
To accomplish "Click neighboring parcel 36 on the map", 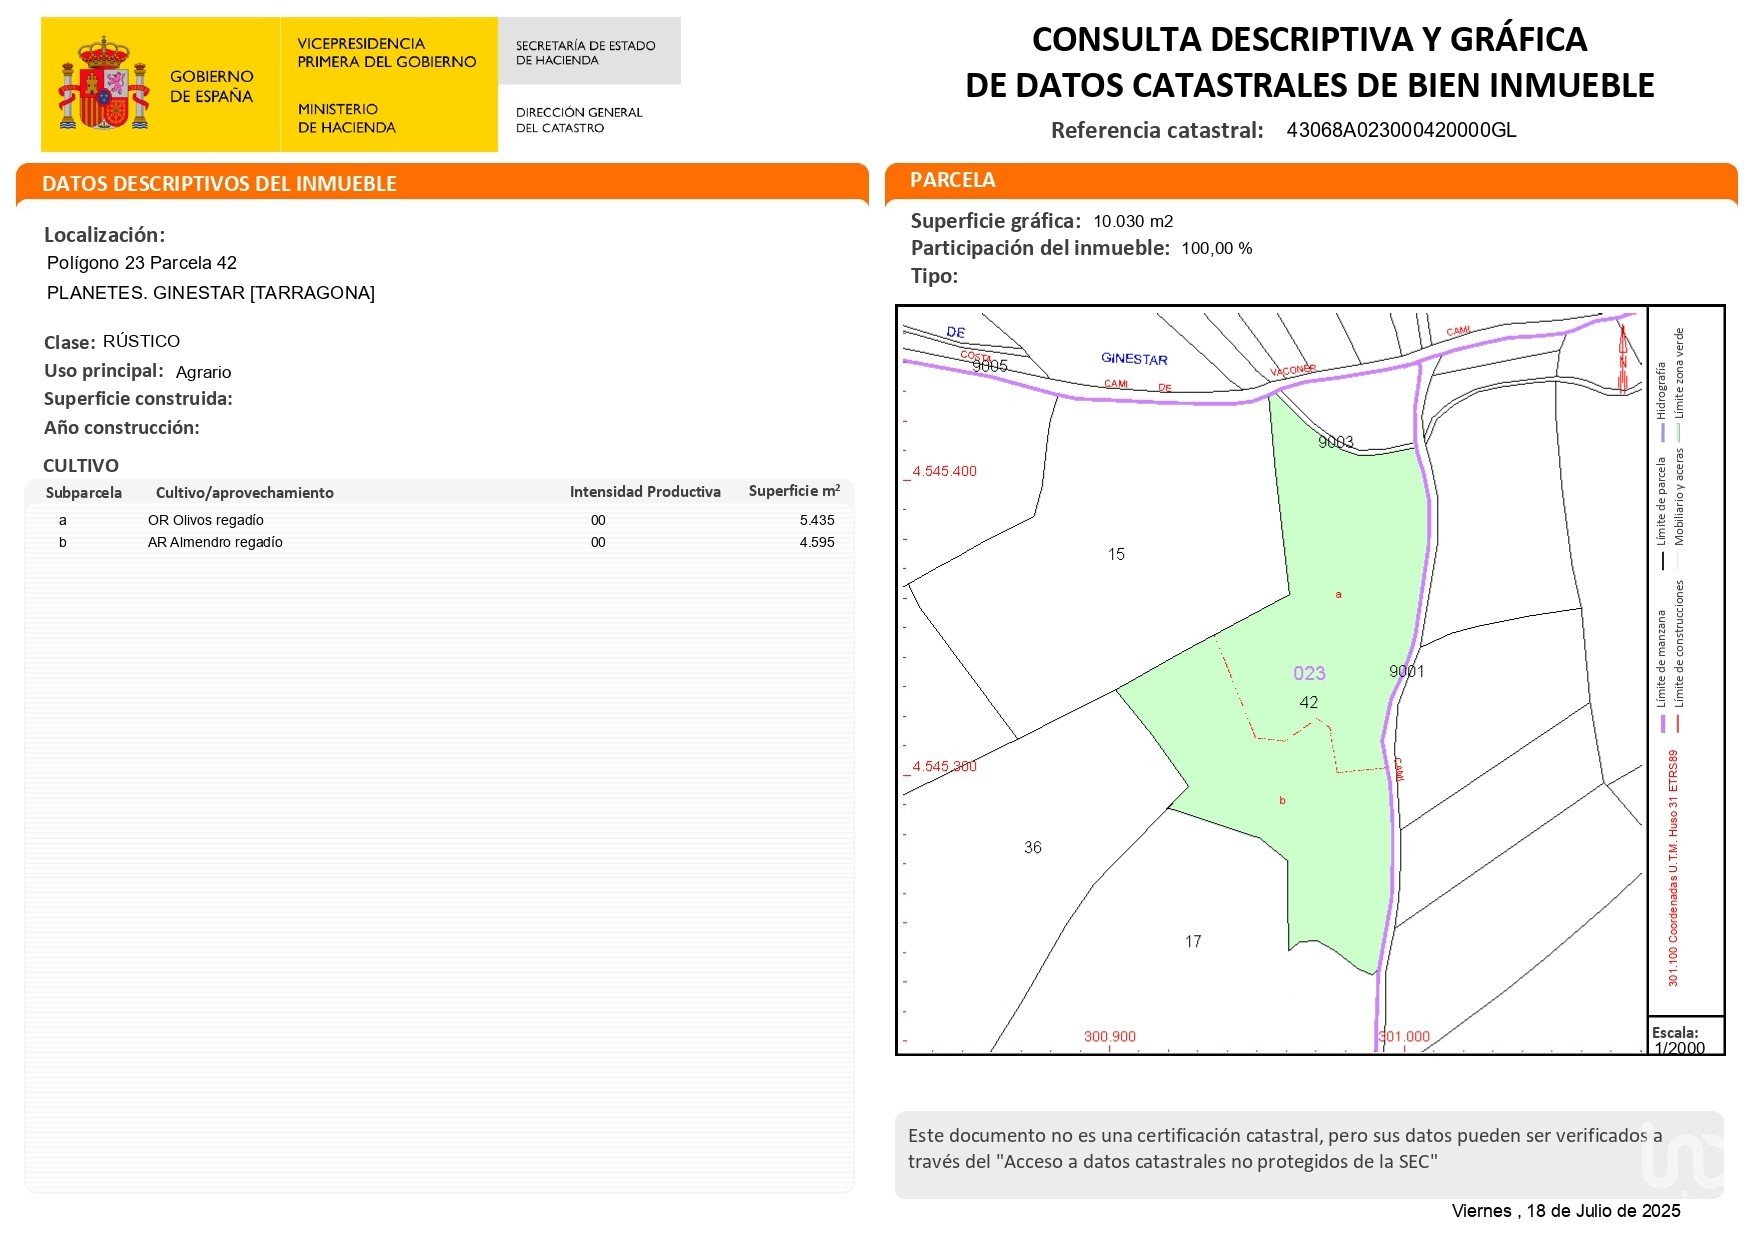I will pyautogui.click(x=1033, y=848).
